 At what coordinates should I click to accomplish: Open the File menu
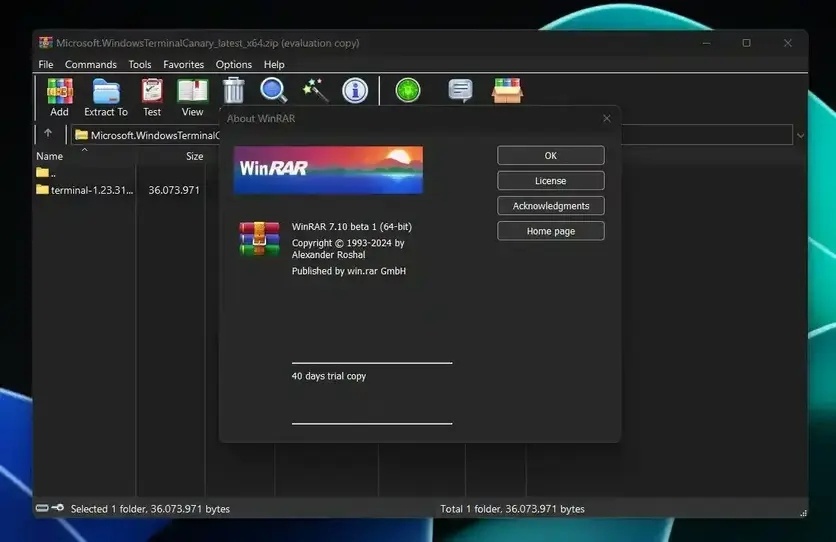(x=46, y=64)
